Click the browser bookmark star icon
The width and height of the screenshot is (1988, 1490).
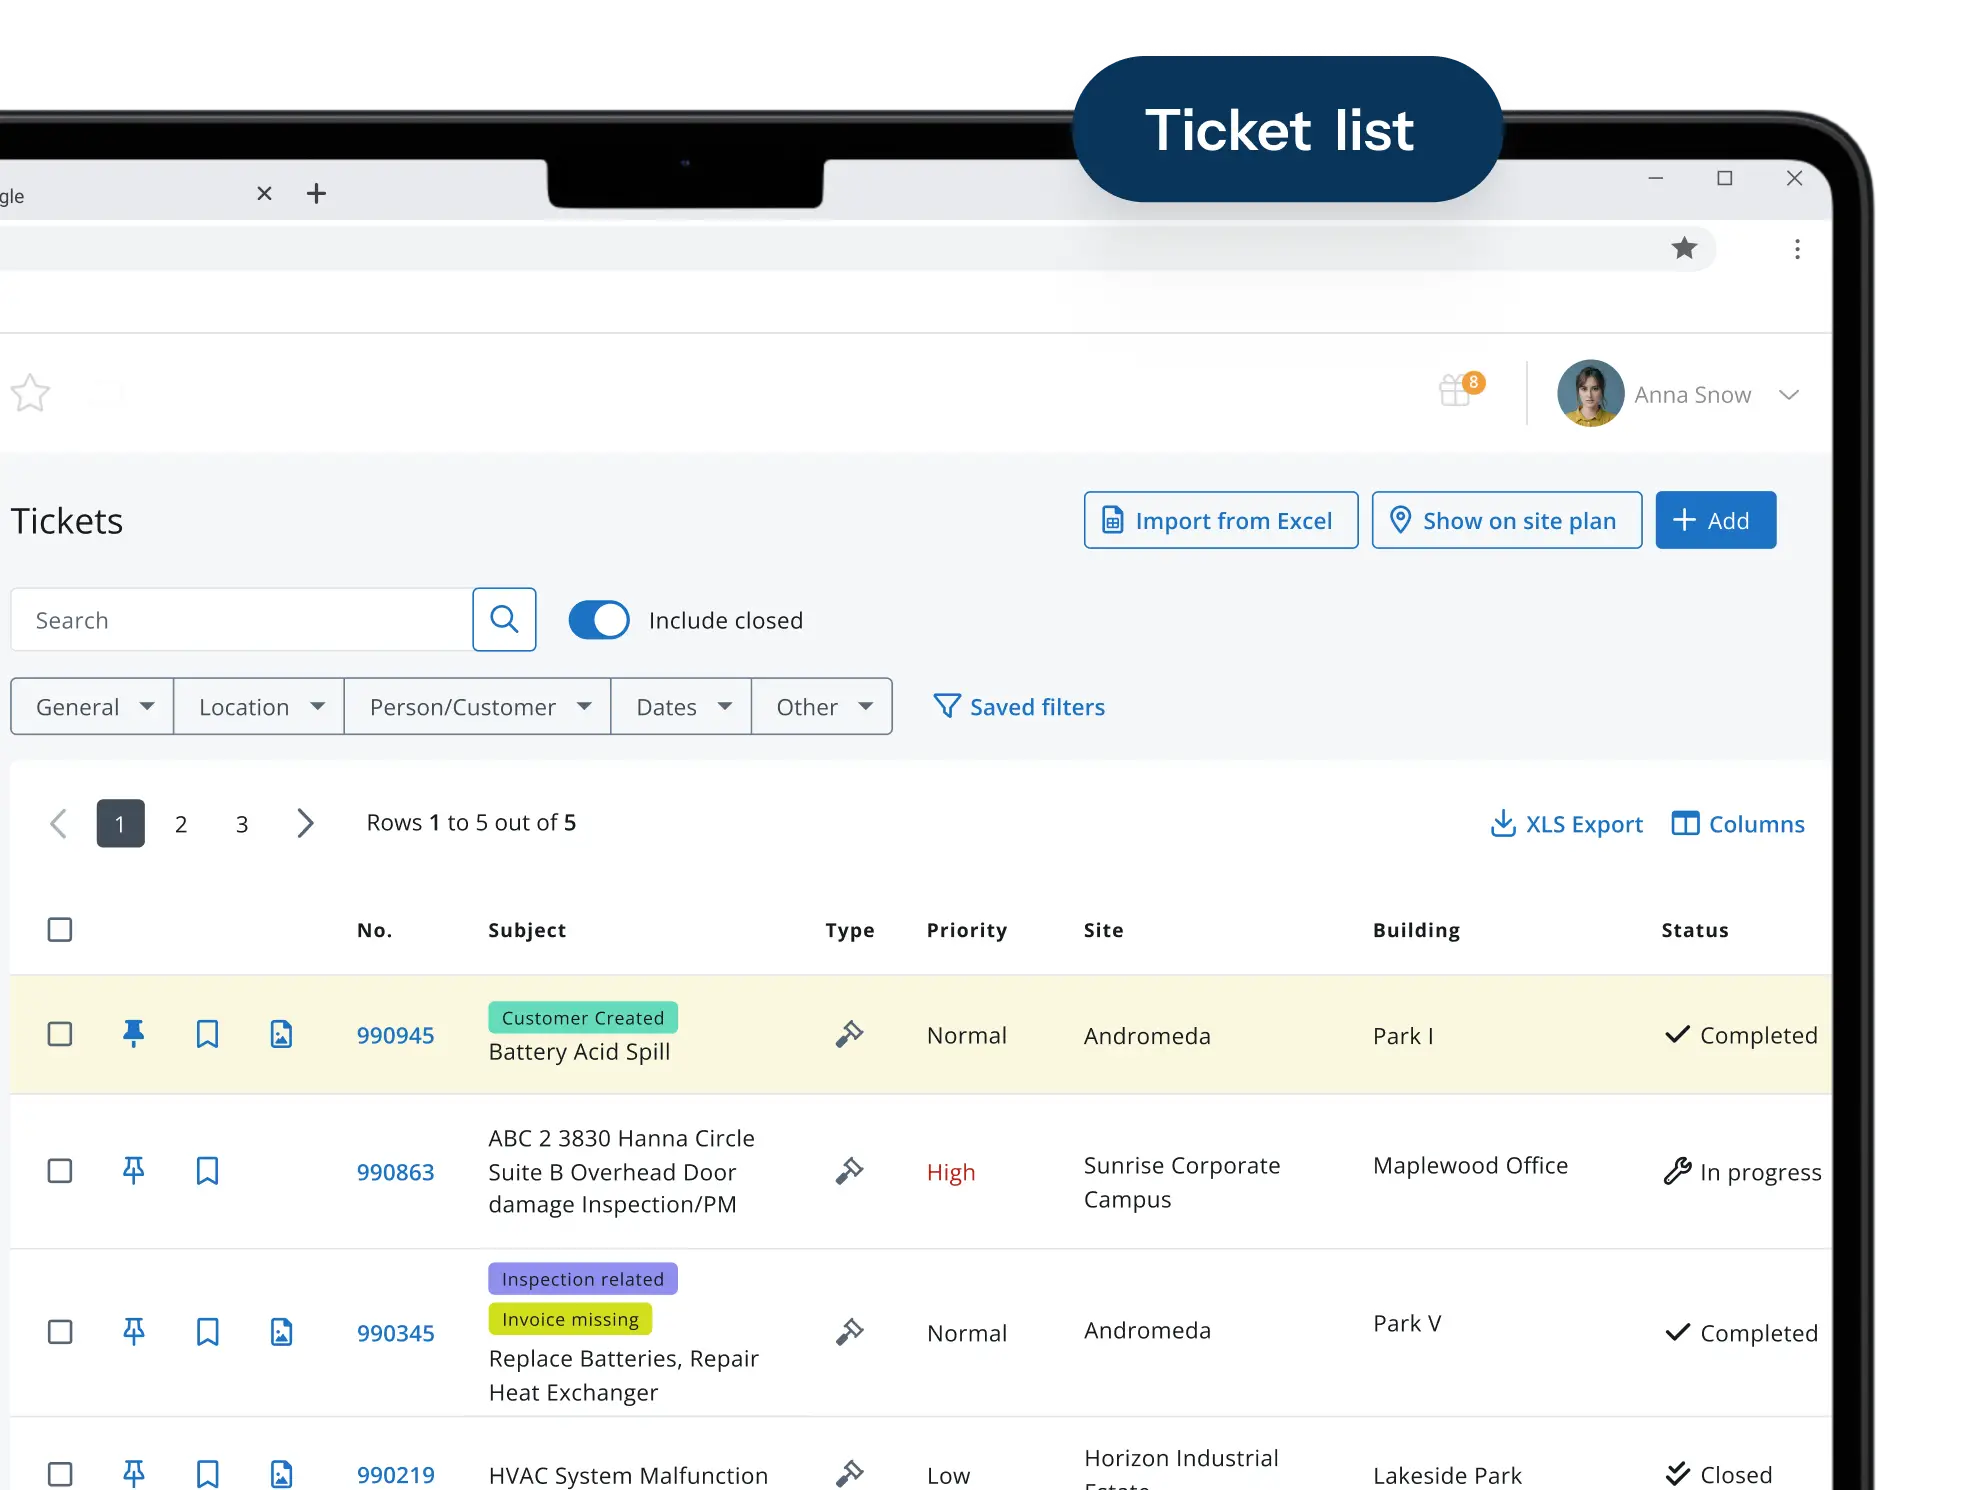pos(1684,248)
